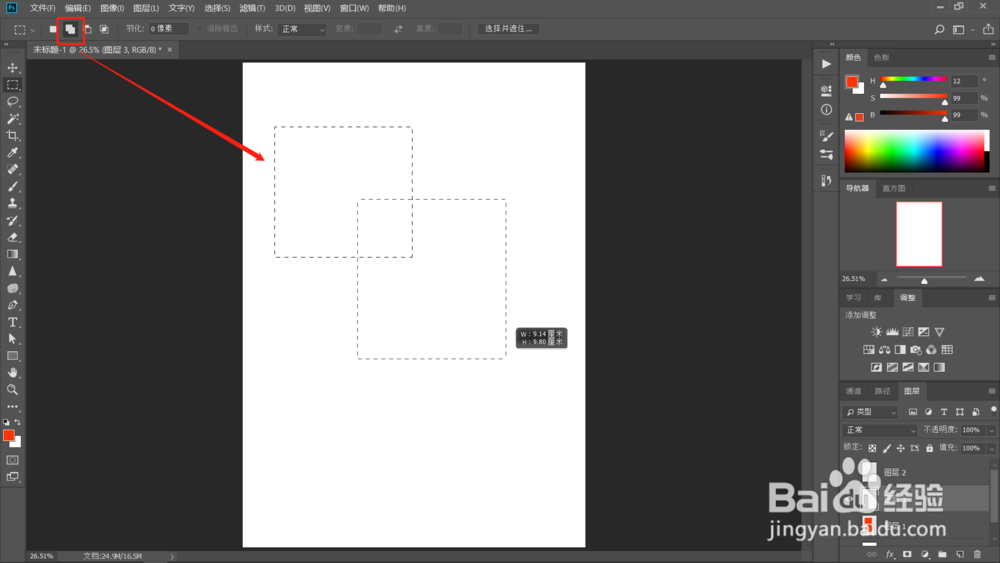Open the 图像(I) menu

(112, 8)
